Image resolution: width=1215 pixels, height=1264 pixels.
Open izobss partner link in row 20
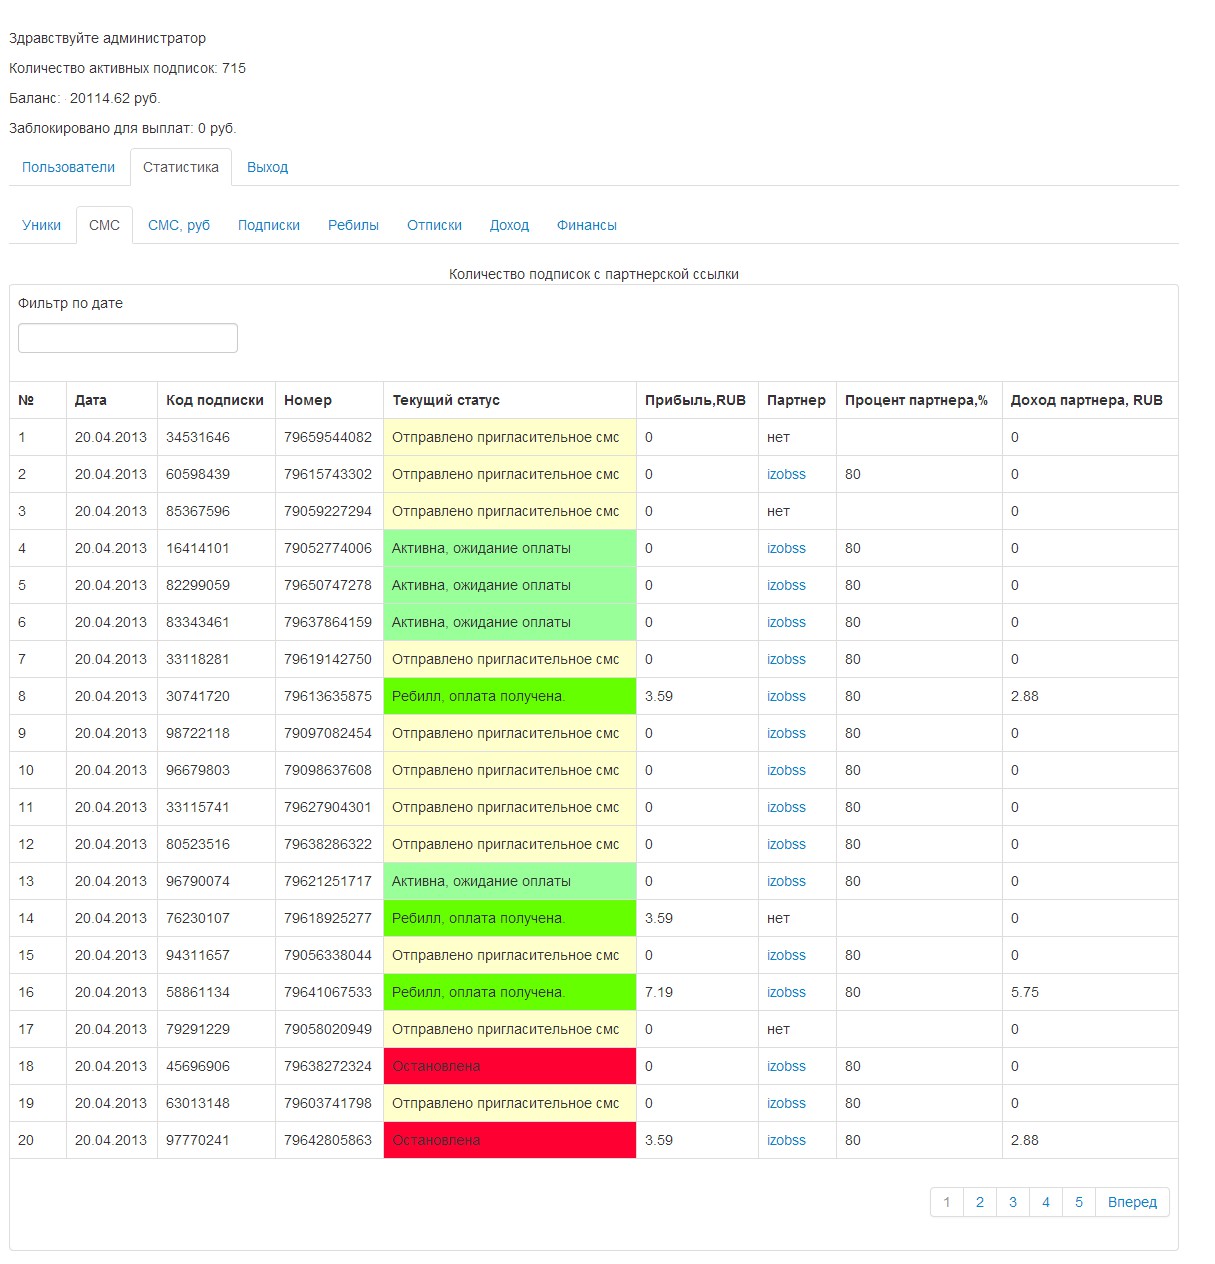coord(786,1140)
